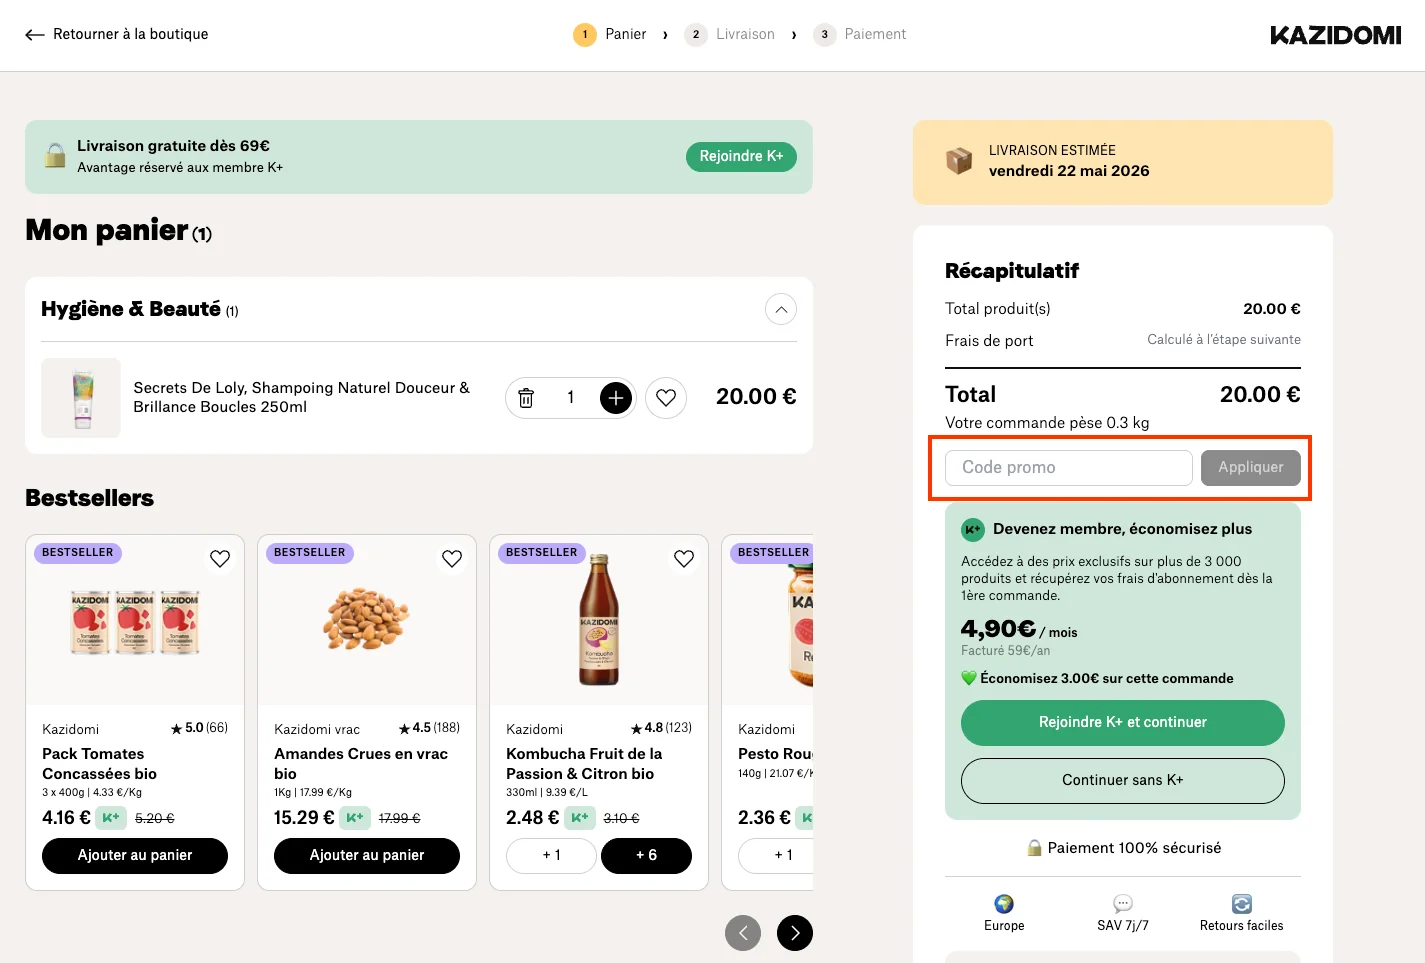
Task: Delete the Secrets De Loly shampoo from cart
Action: click(526, 398)
